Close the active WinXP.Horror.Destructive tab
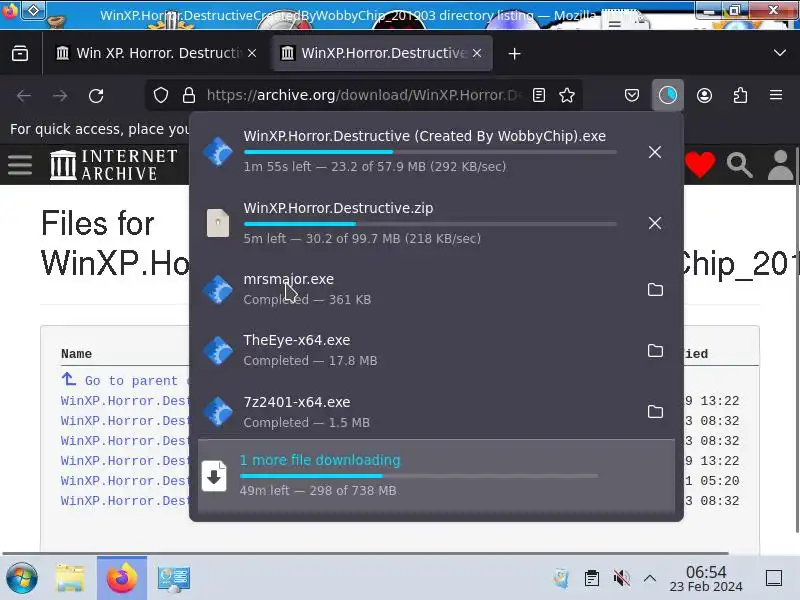Screen dimensions: 800x600 477,53
